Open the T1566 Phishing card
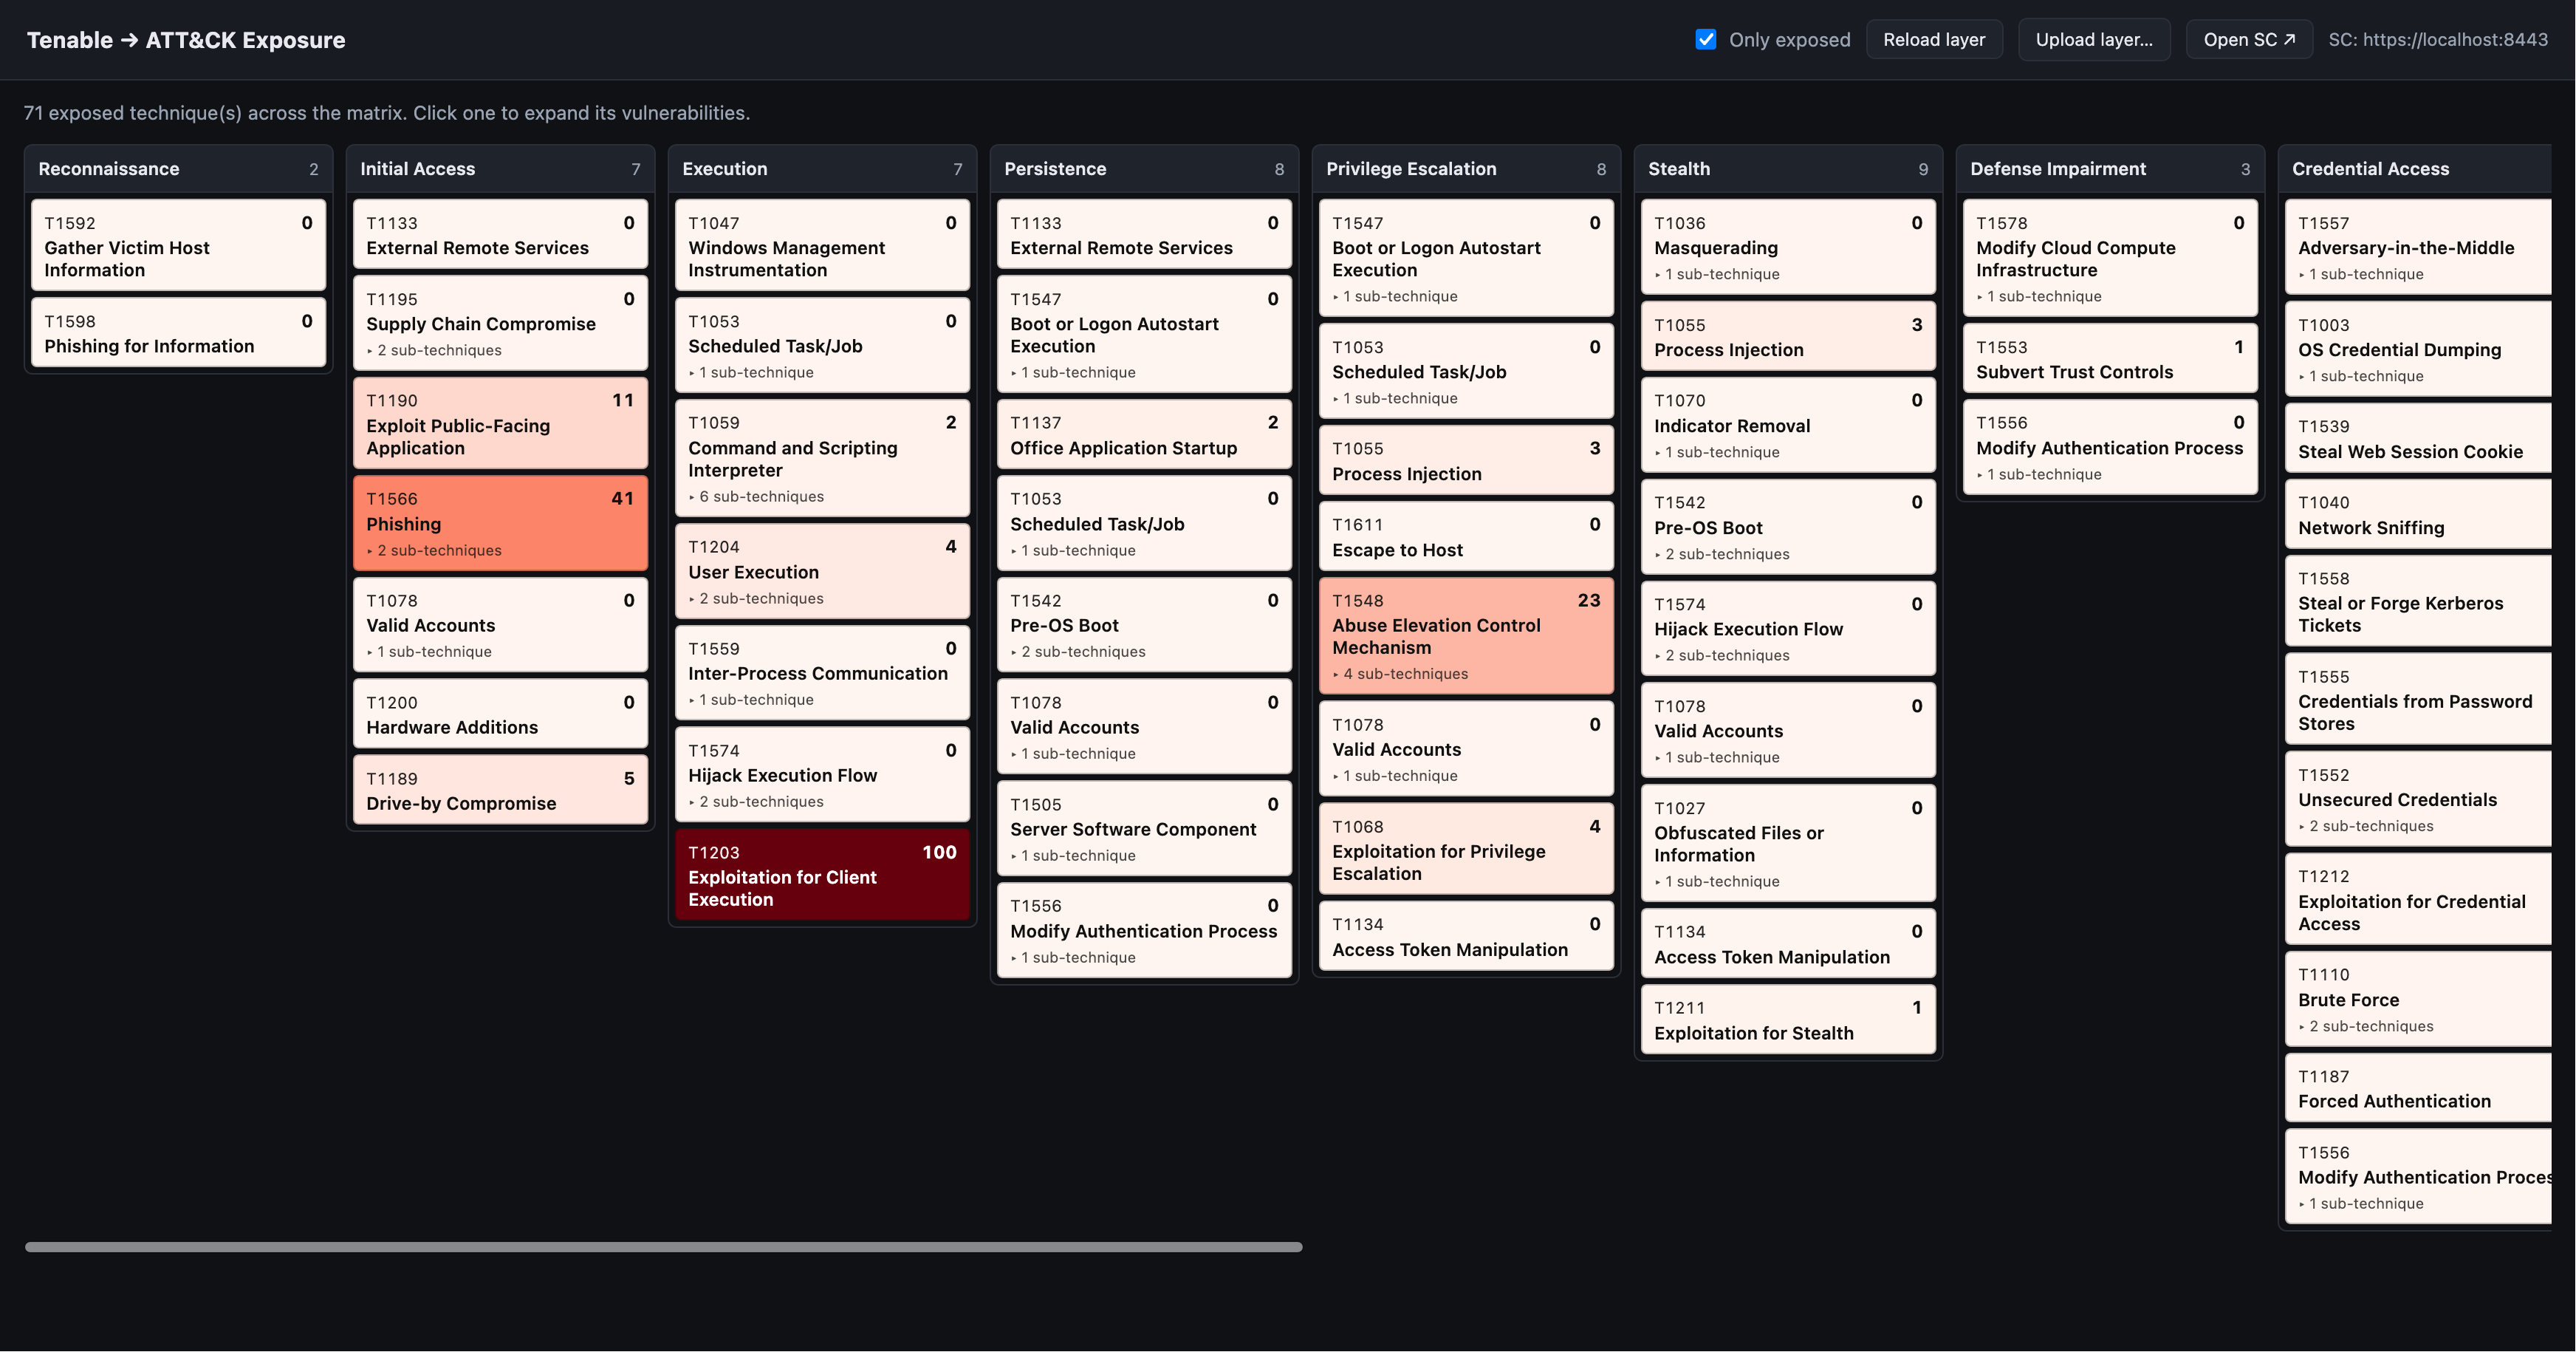 500,523
